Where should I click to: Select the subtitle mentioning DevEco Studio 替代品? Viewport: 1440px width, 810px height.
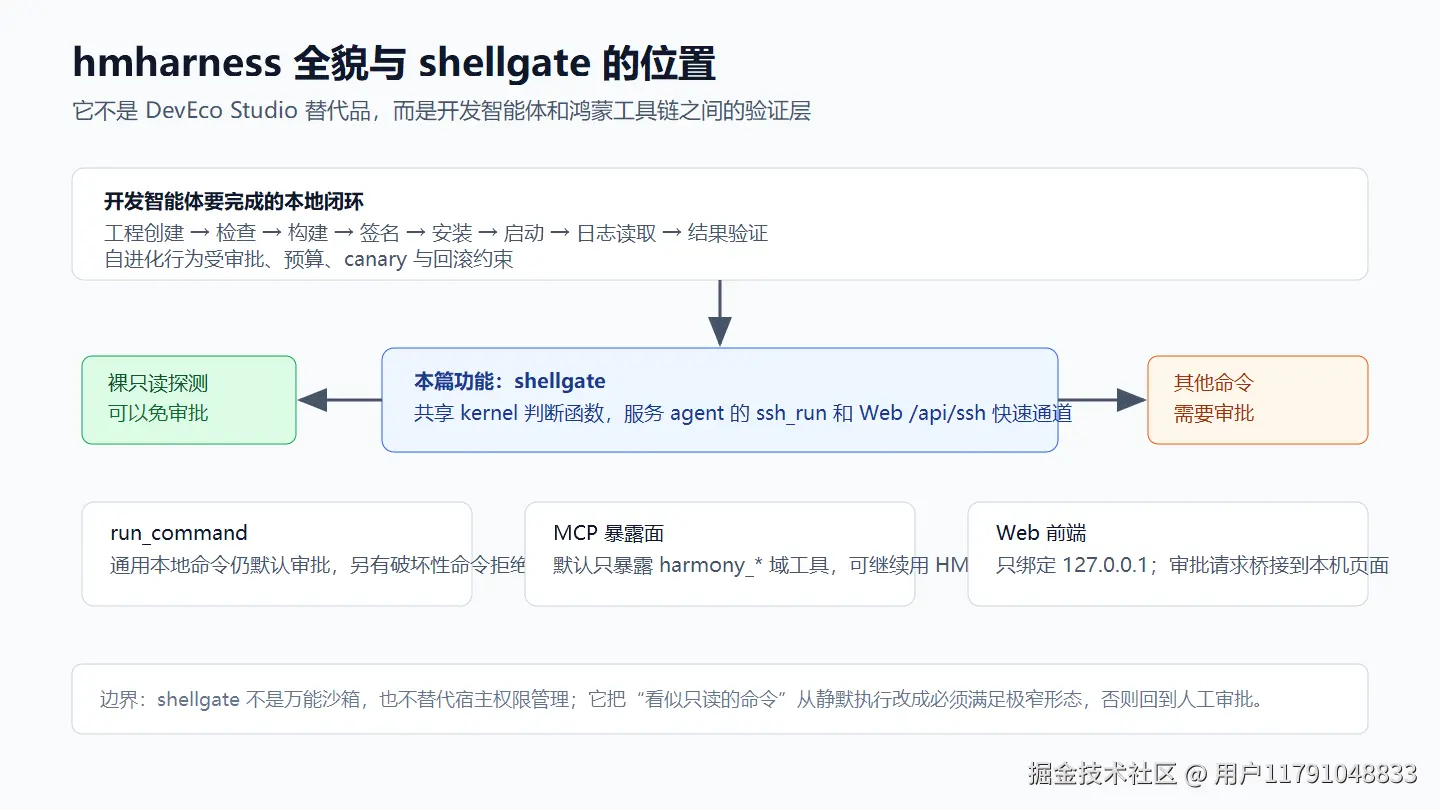441,111
